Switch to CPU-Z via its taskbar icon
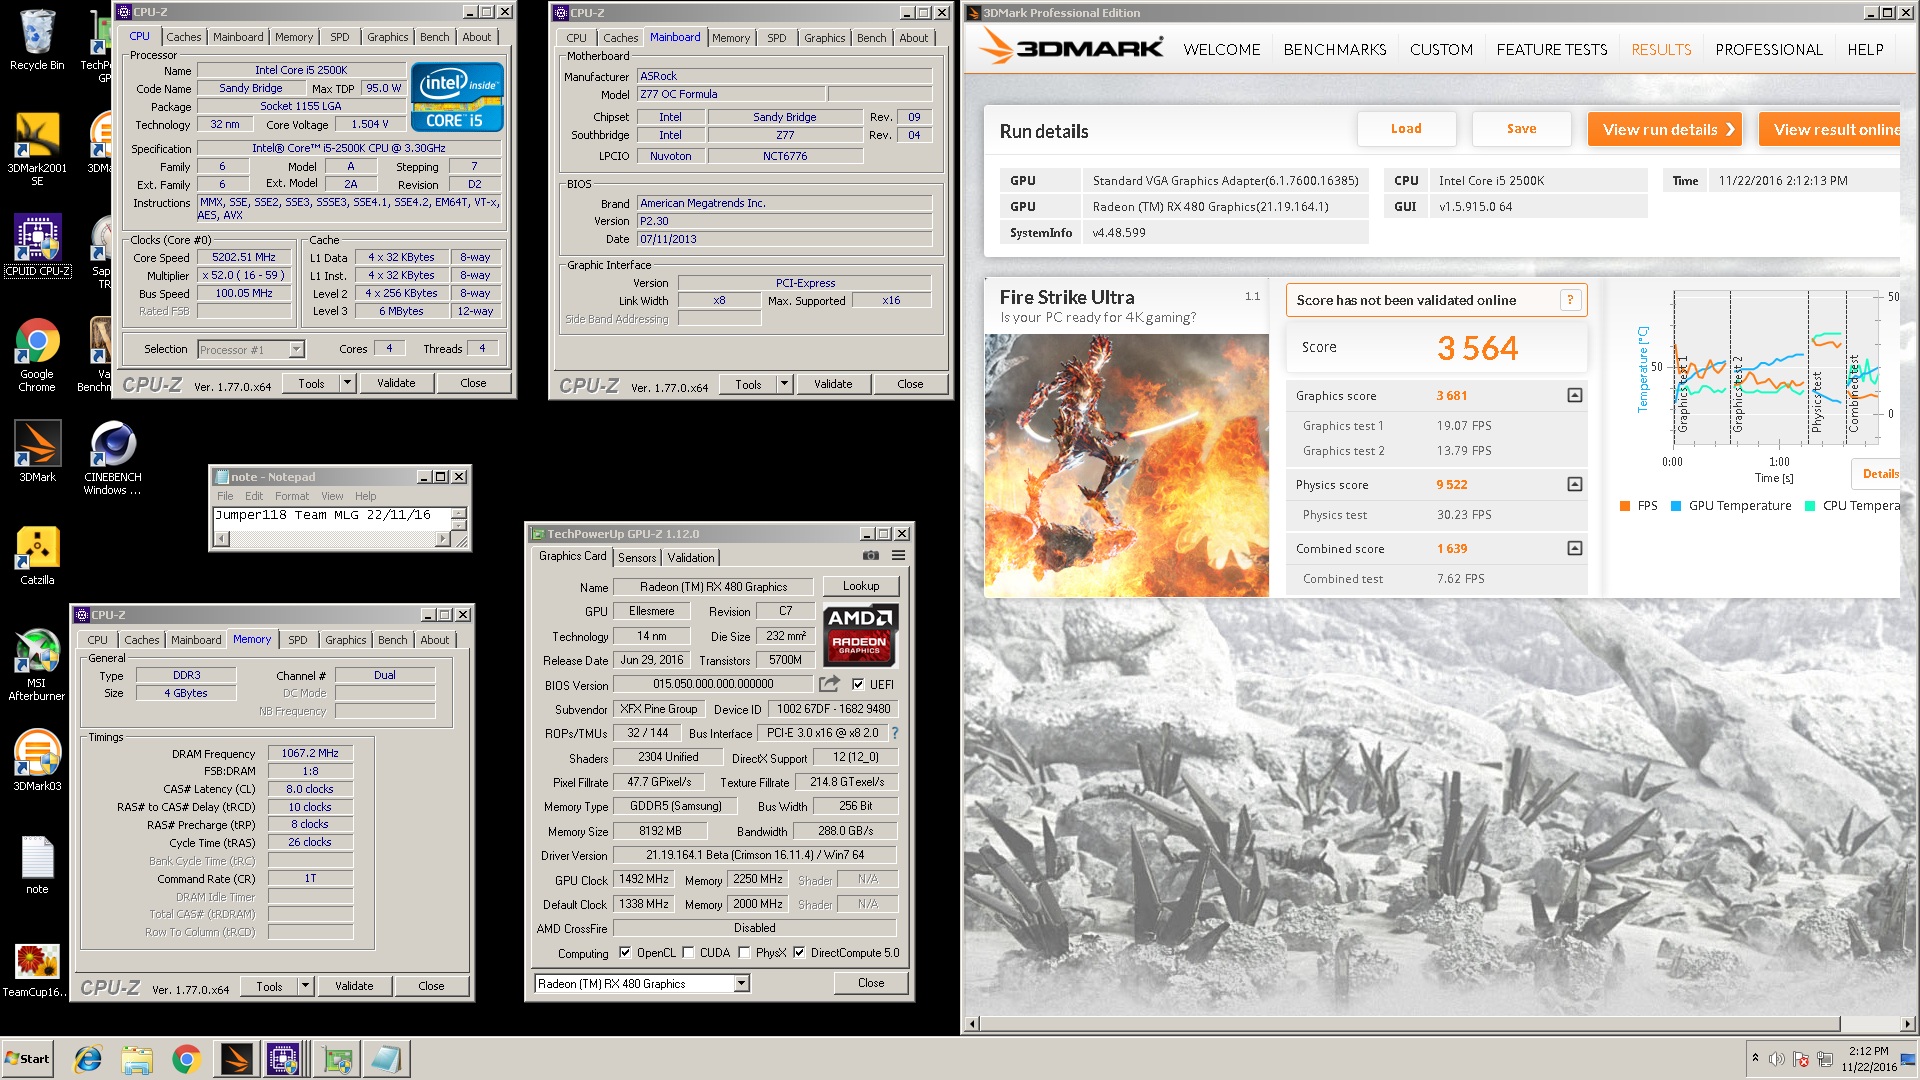This screenshot has height=1080, width=1920. [284, 1059]
